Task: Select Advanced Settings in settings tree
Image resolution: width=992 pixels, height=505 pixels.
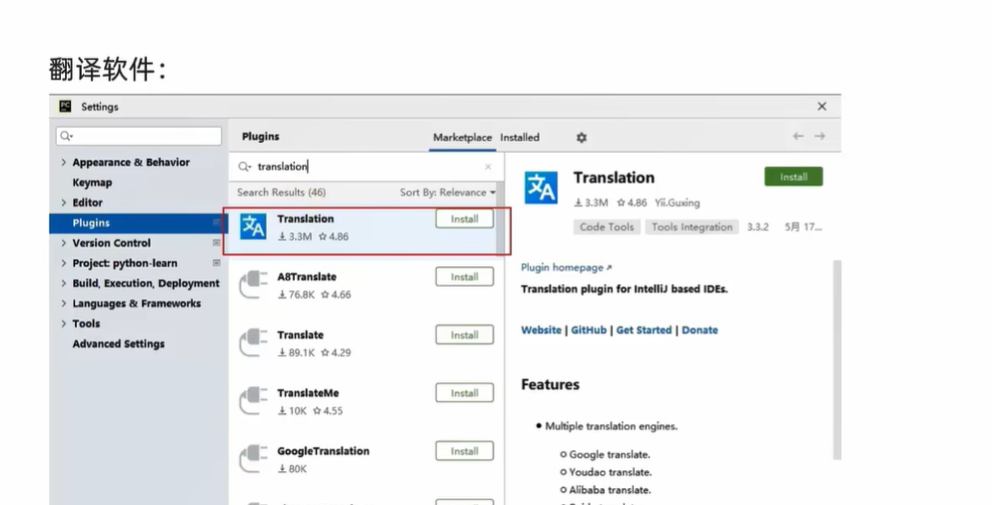Action: tap(118, 344)
